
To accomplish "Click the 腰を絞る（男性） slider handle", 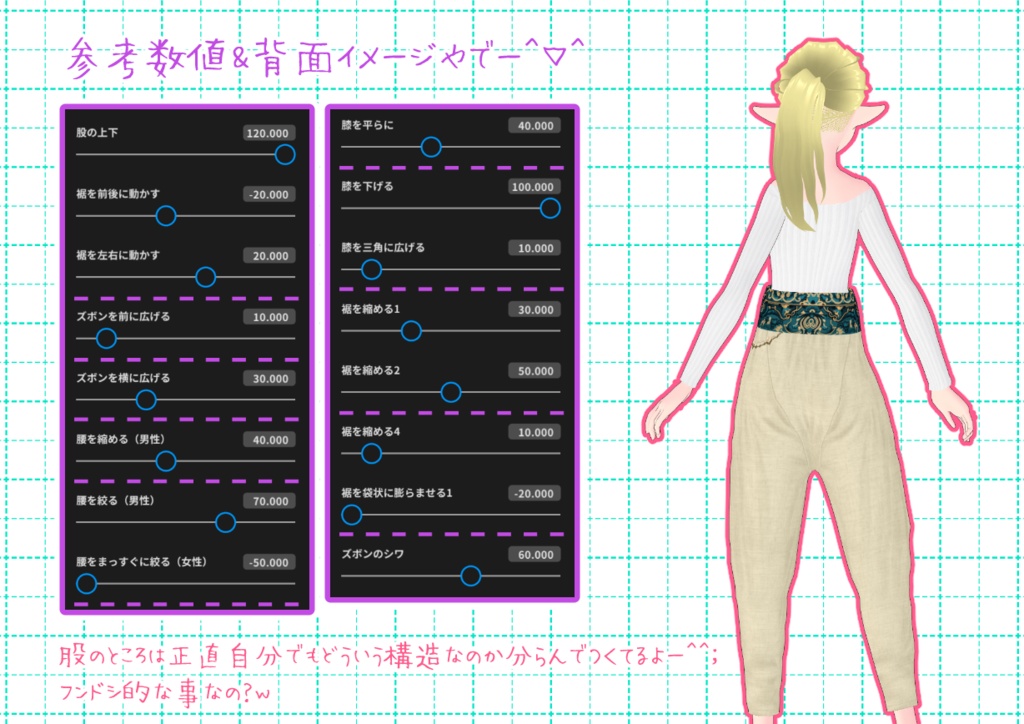I will 225,522.
